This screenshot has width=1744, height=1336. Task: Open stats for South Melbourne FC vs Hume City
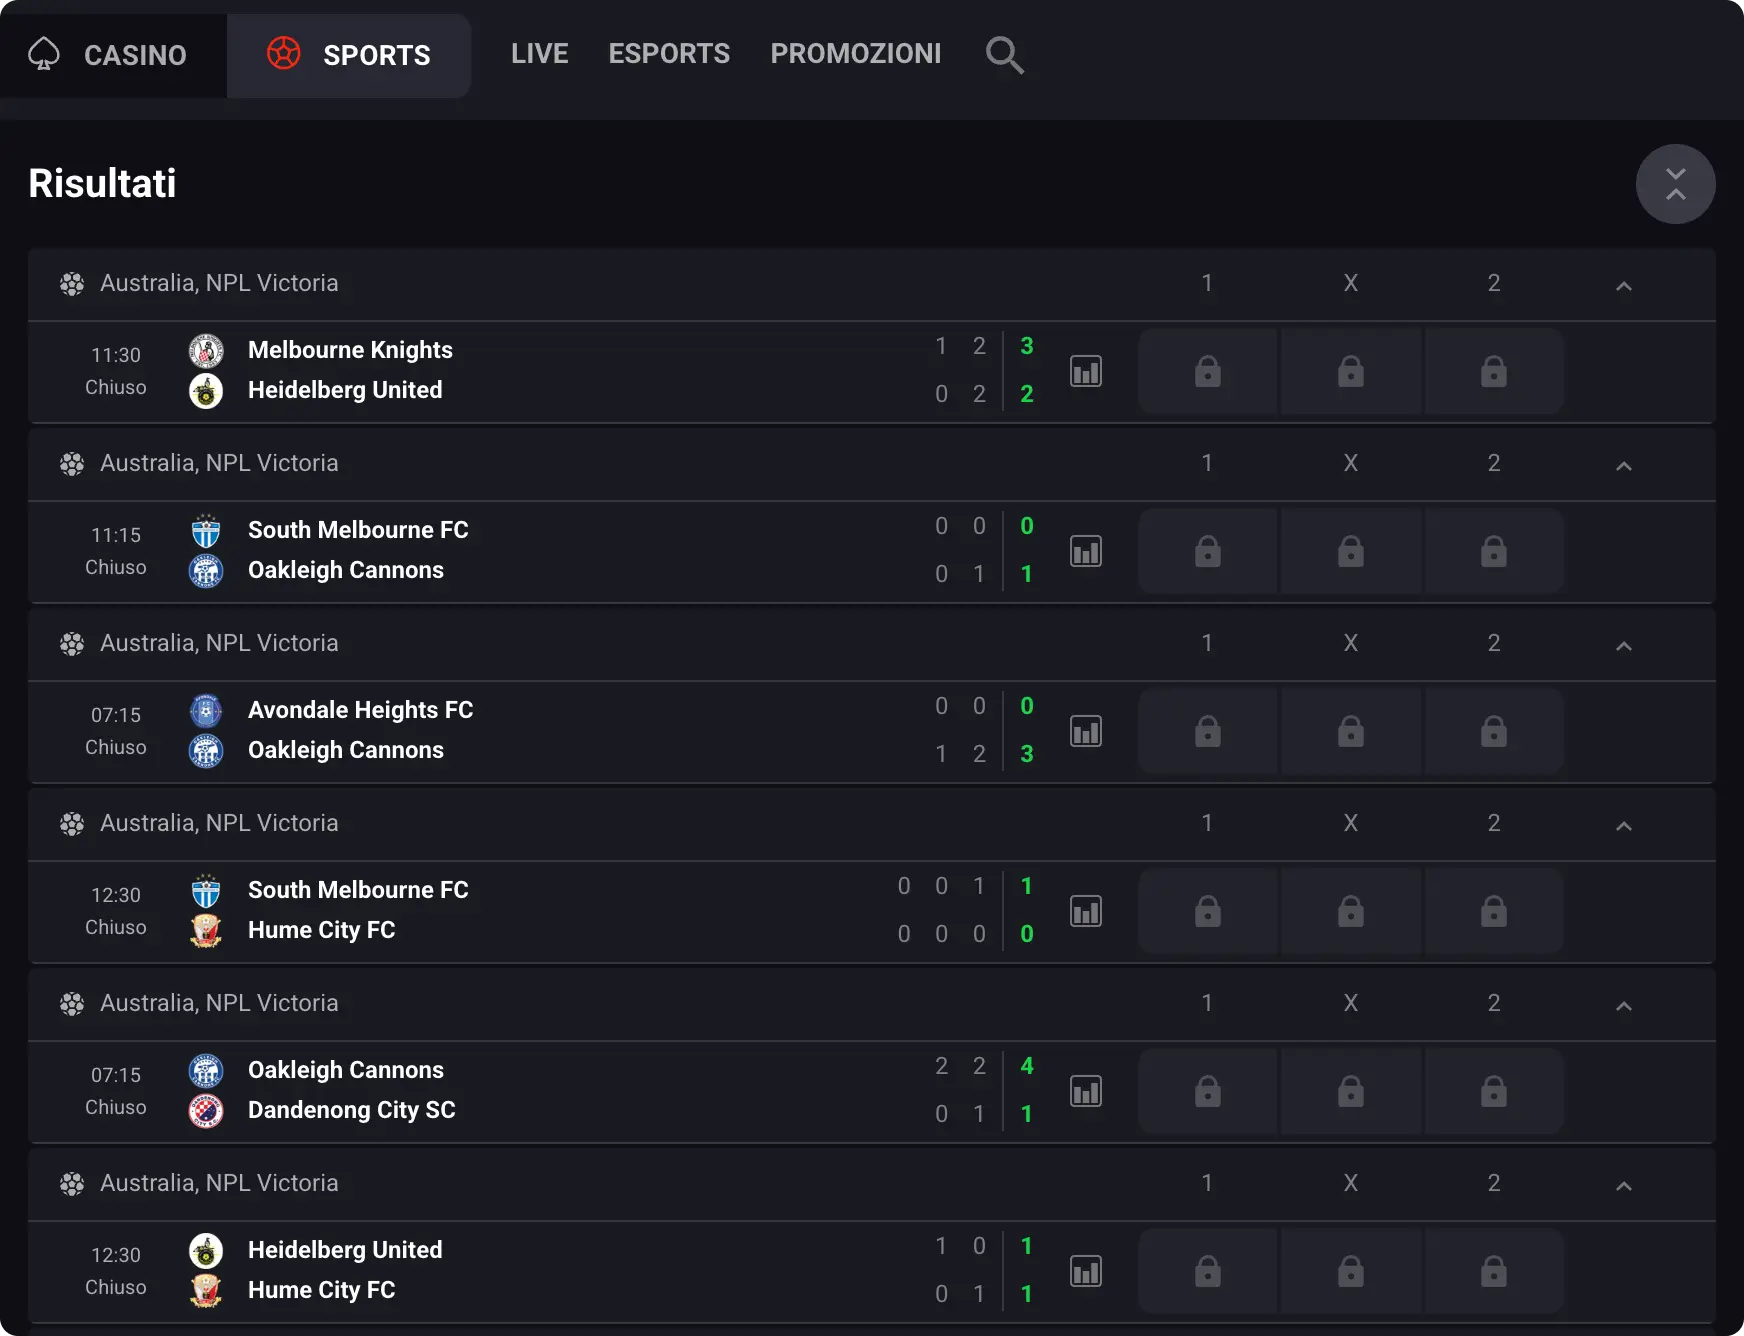(x=1086, y=911)
